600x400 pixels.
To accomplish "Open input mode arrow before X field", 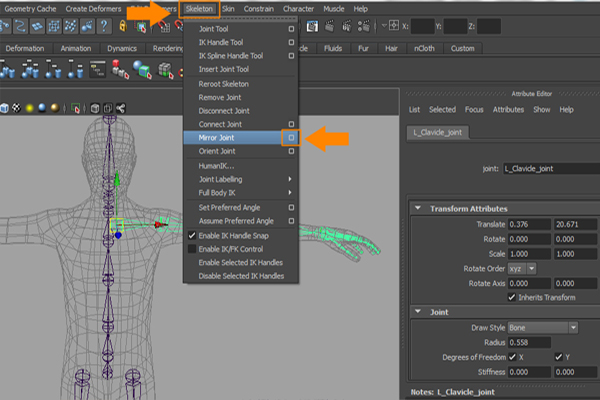I will tap(384, 26).
